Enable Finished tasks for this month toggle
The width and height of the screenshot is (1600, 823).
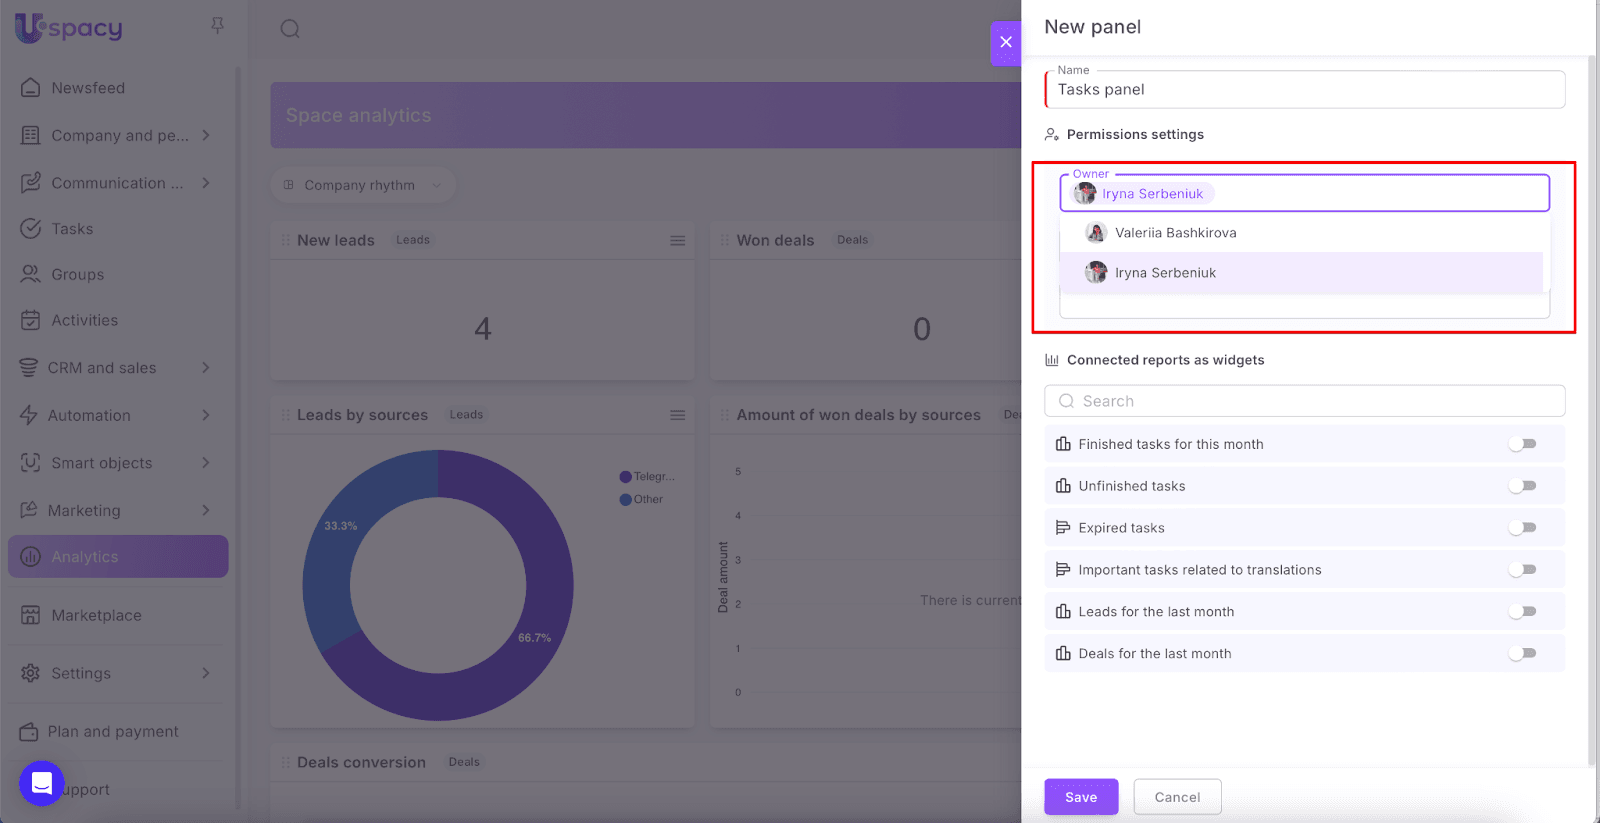(1522, 444)
